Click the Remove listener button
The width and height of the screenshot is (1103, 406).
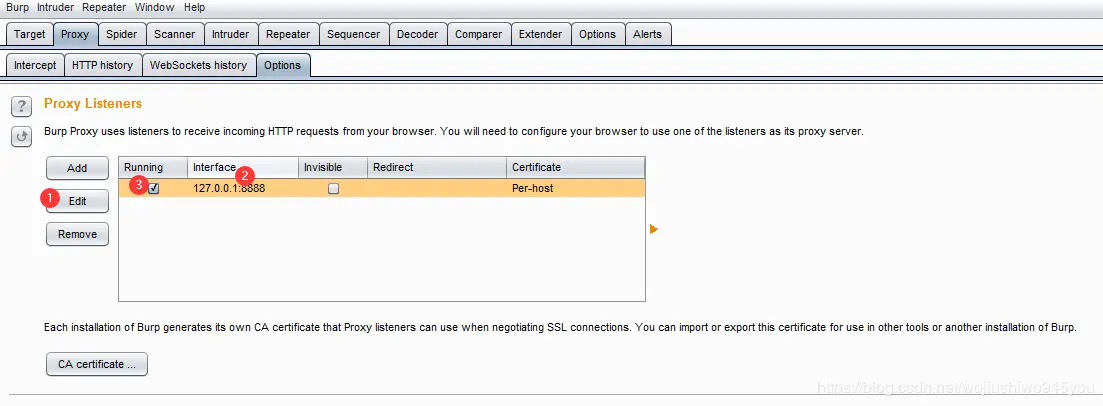pos(77,234)
